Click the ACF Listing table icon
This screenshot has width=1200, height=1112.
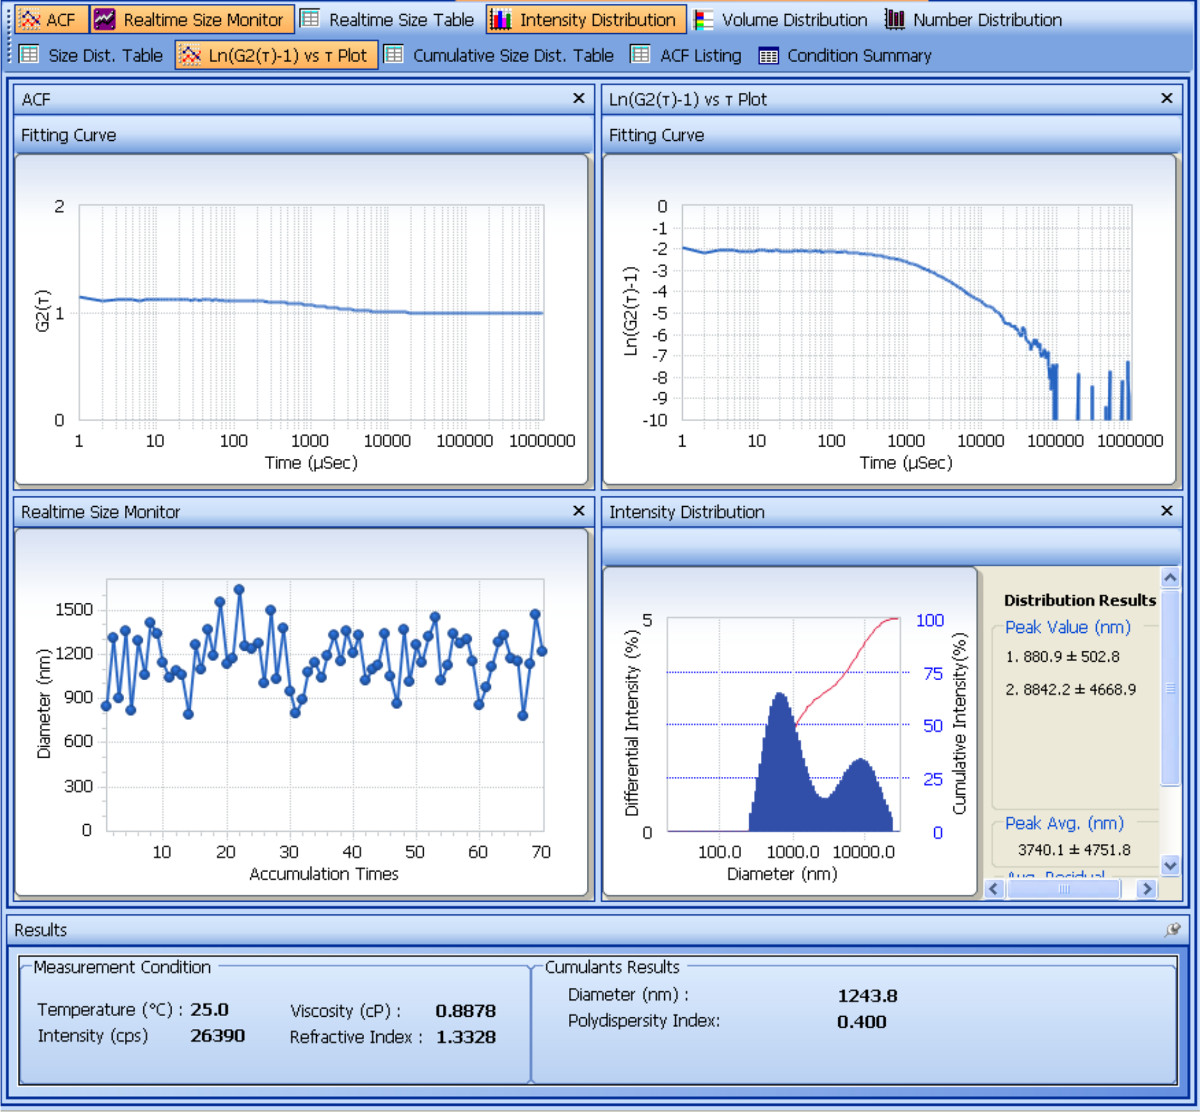[641, 55]
